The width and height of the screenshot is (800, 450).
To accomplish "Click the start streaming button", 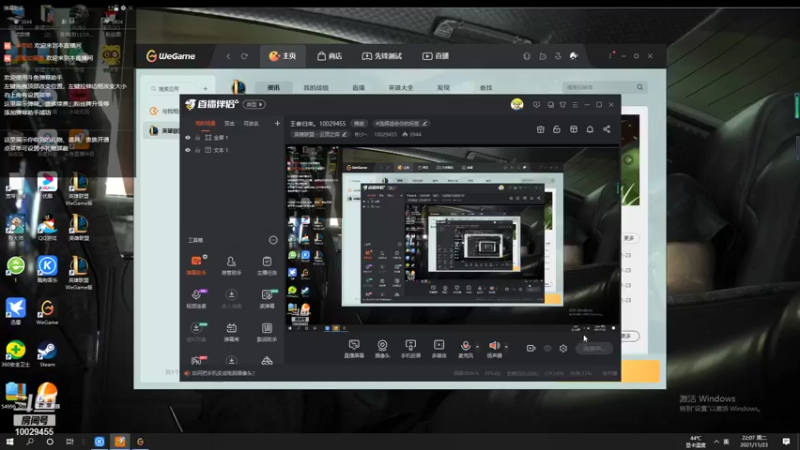I will point(594,348).
